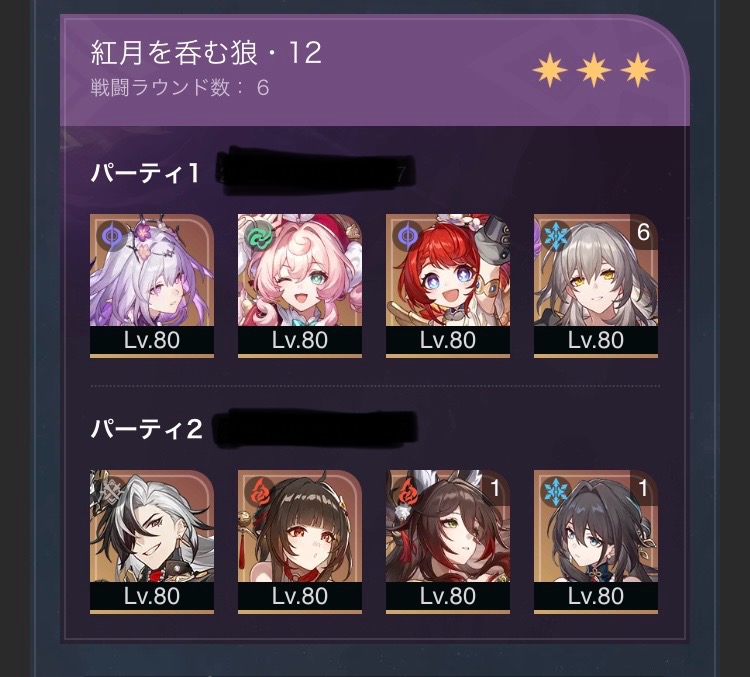Click the three-star rating in the header
750x677 pixels.
(594, 70)
